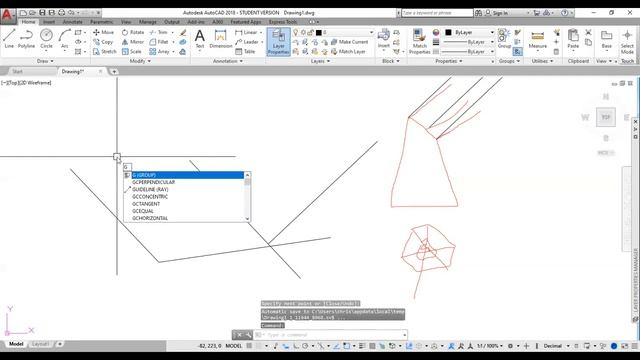The width and height of the screenshot is (640, 360).
Task: Switch to the Express Tools tab
Action: (283, 22)
